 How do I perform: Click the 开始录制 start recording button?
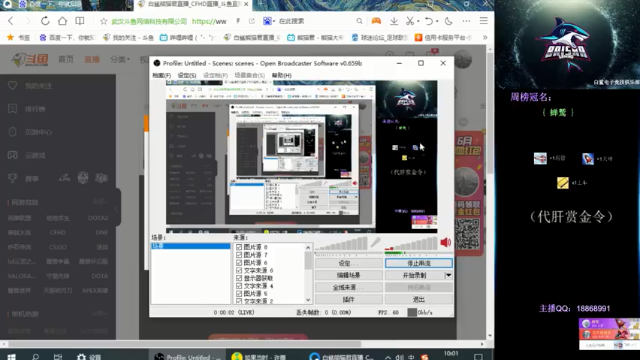coord(414,275)
